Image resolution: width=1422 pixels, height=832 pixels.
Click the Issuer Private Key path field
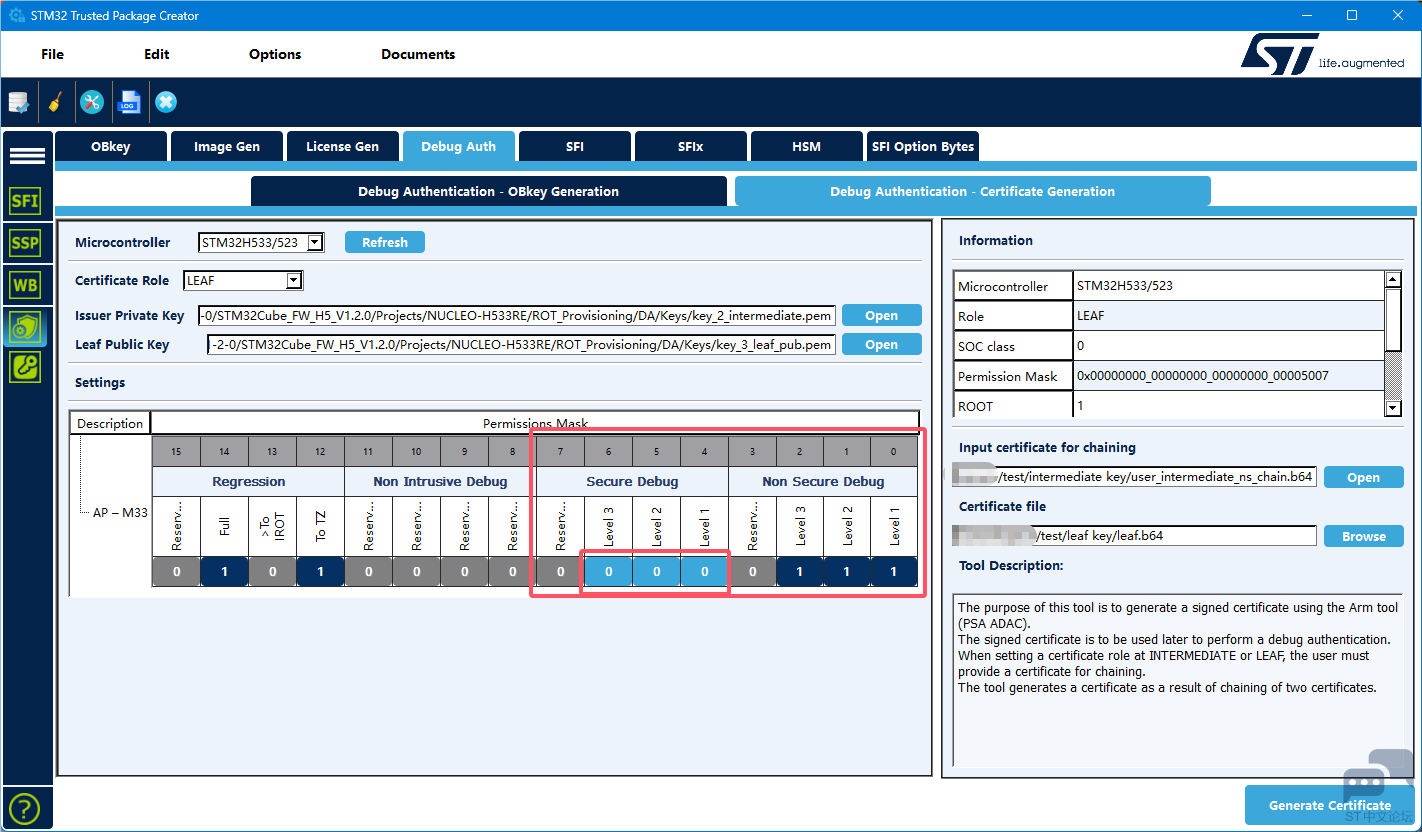pyautogui.click(x=517, y=315)
